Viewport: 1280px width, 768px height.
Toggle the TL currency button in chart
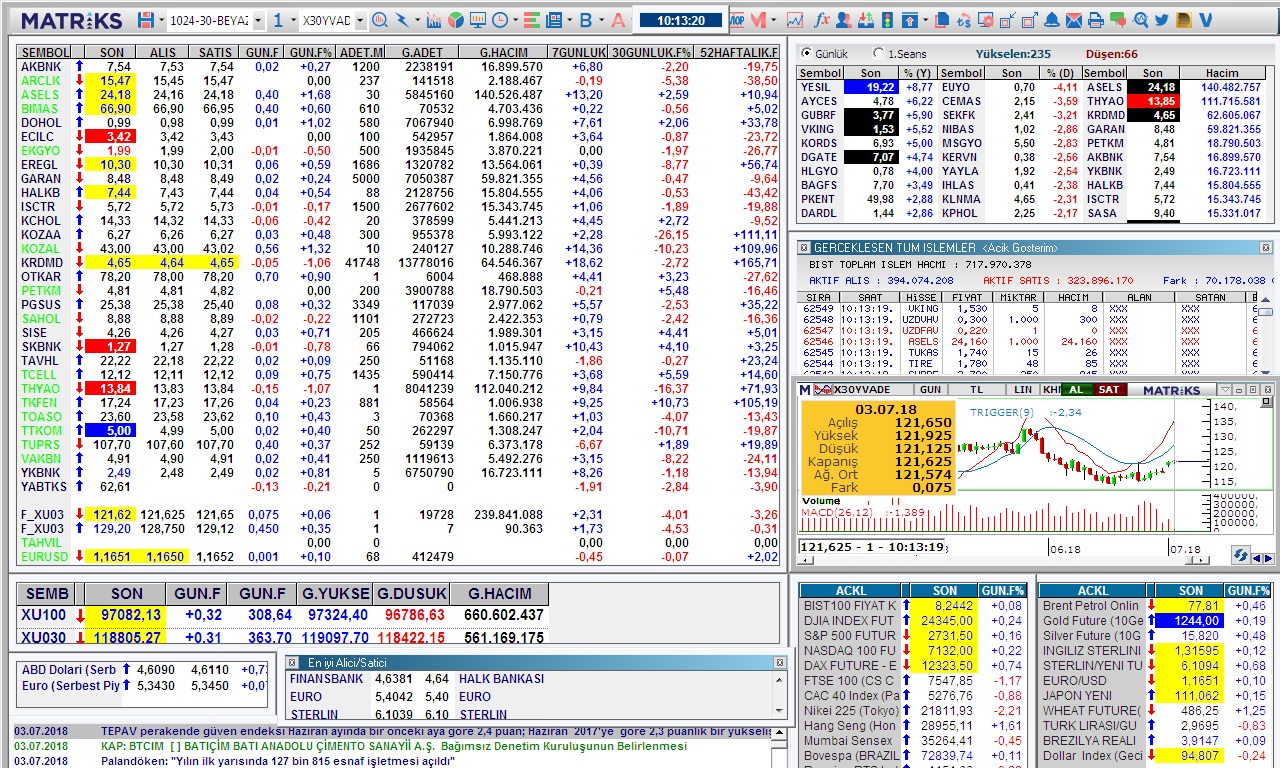[x=977, y=389]
